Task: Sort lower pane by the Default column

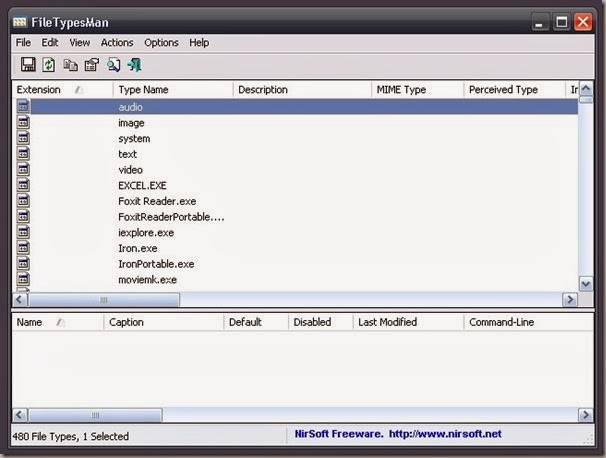Action: (x=256, y=322)
